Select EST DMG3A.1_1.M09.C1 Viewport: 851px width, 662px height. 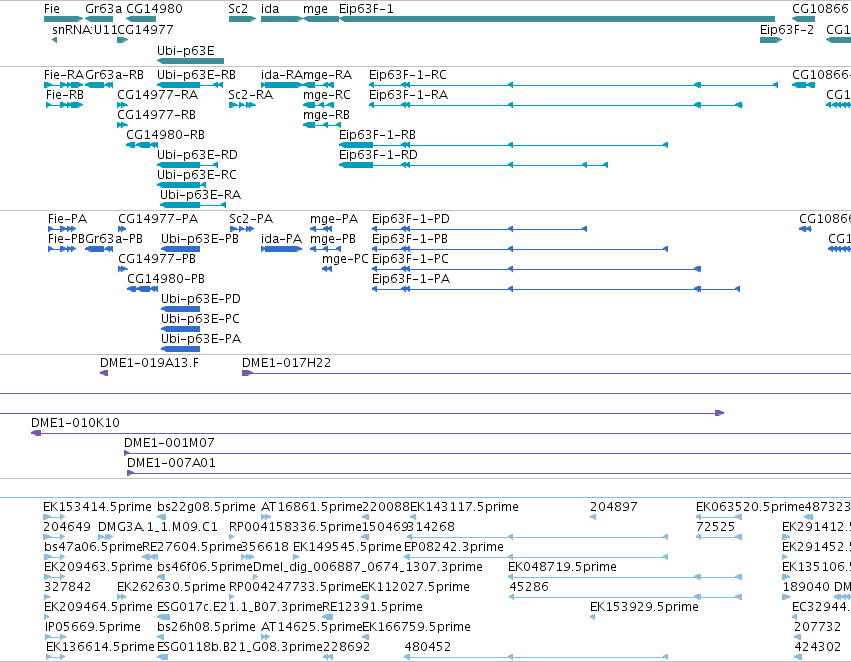[105, 537]
